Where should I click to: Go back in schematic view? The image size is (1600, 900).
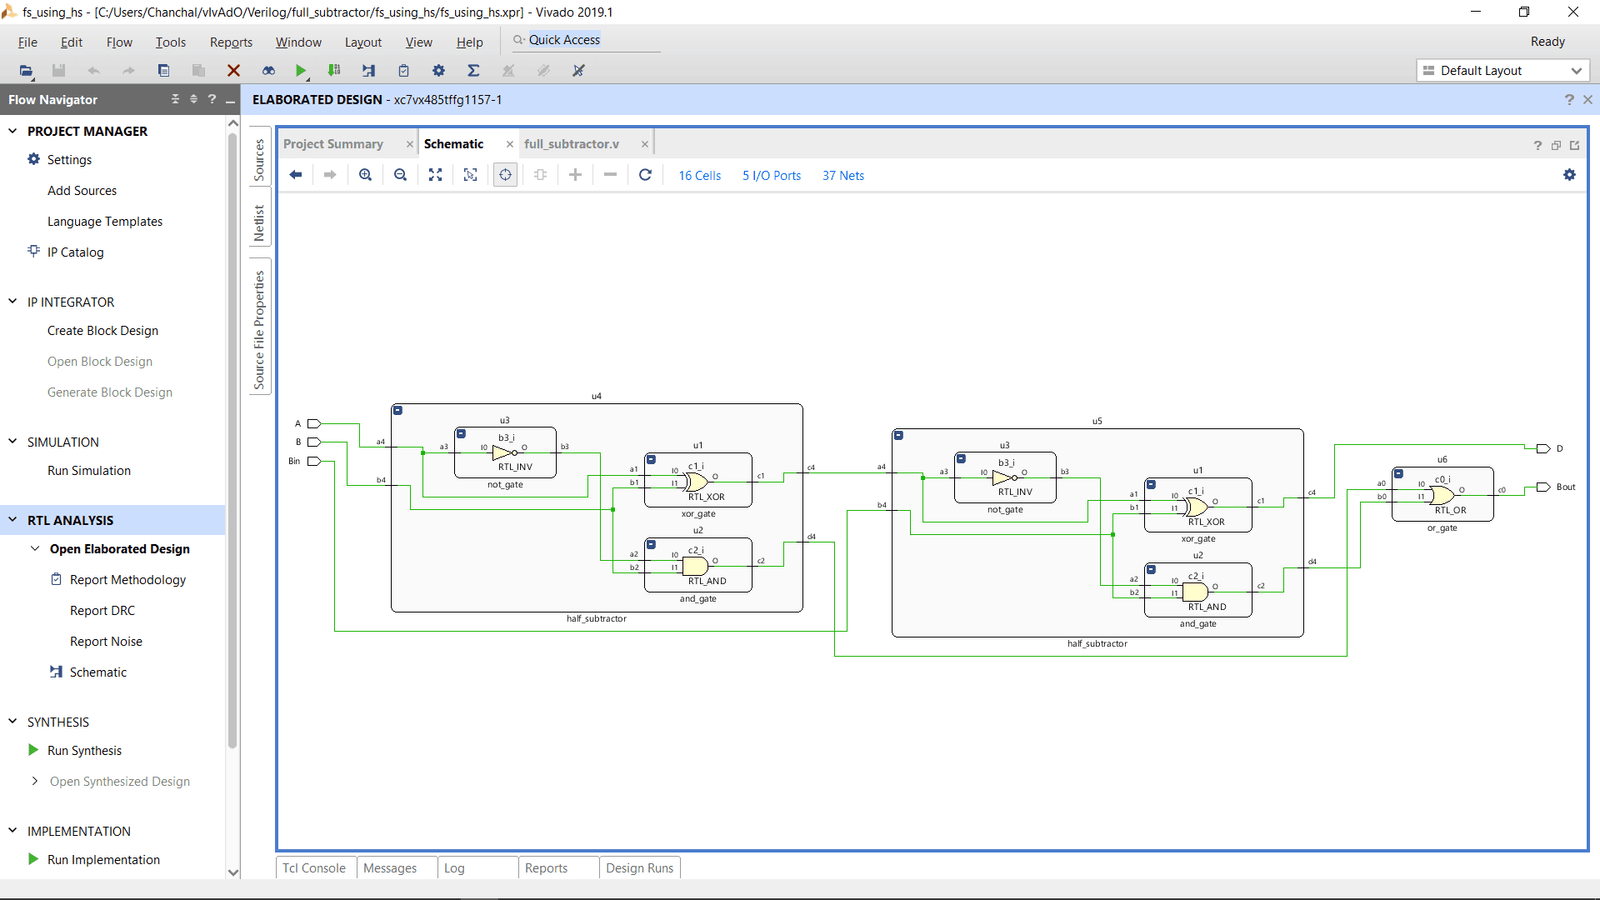click(295, 175)
